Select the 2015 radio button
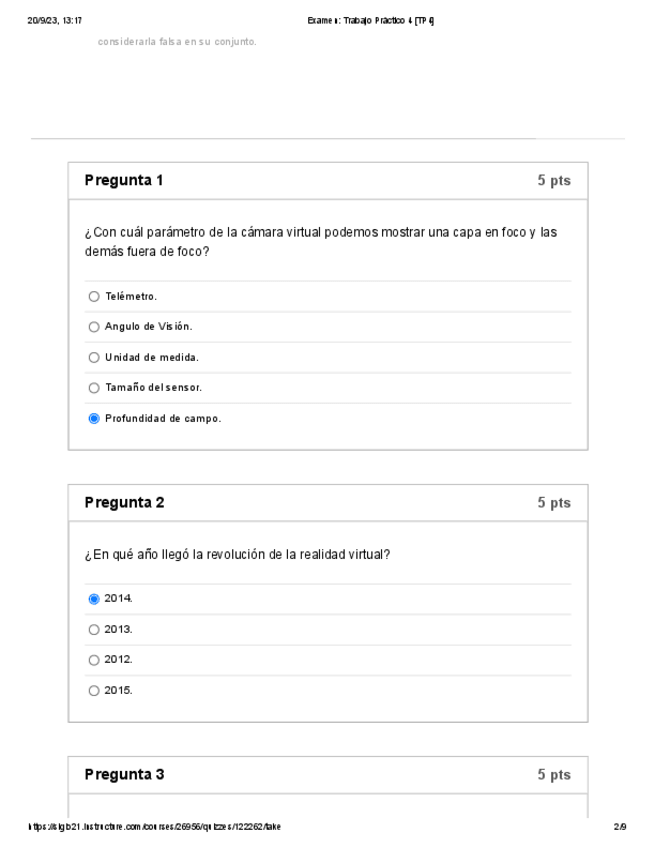Viewport: 655px width, 848px height. tap(94, 690)
